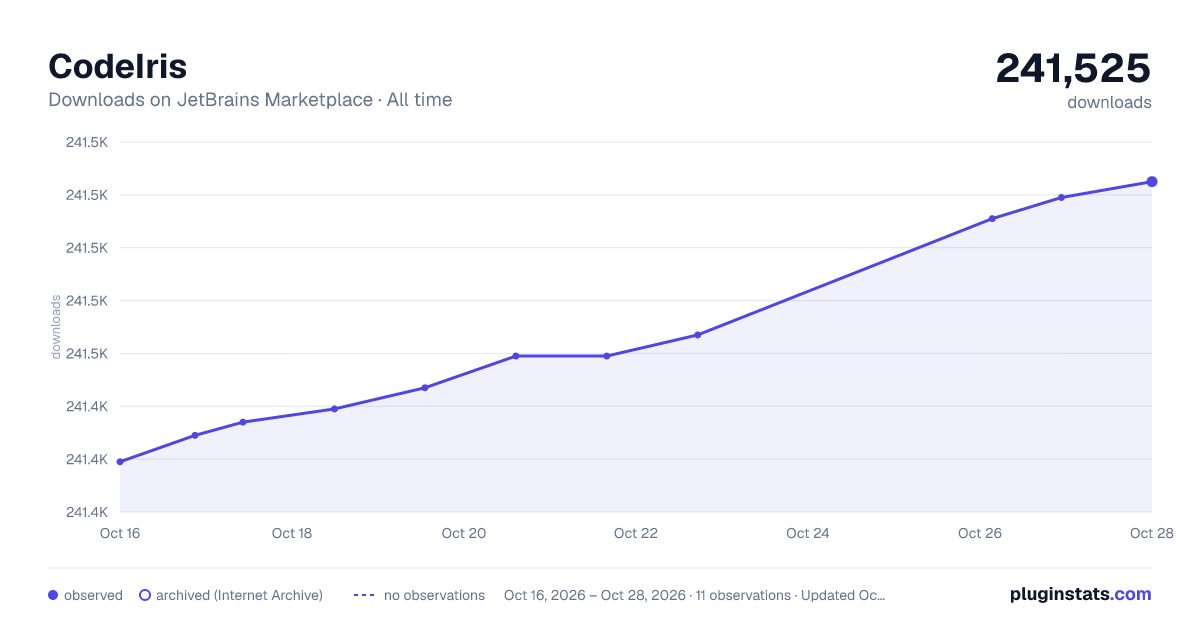Click the 'Downloads on JetBrains Marketplace · All time' subtitle
1200x630 pixels.
tap(250, 100)
